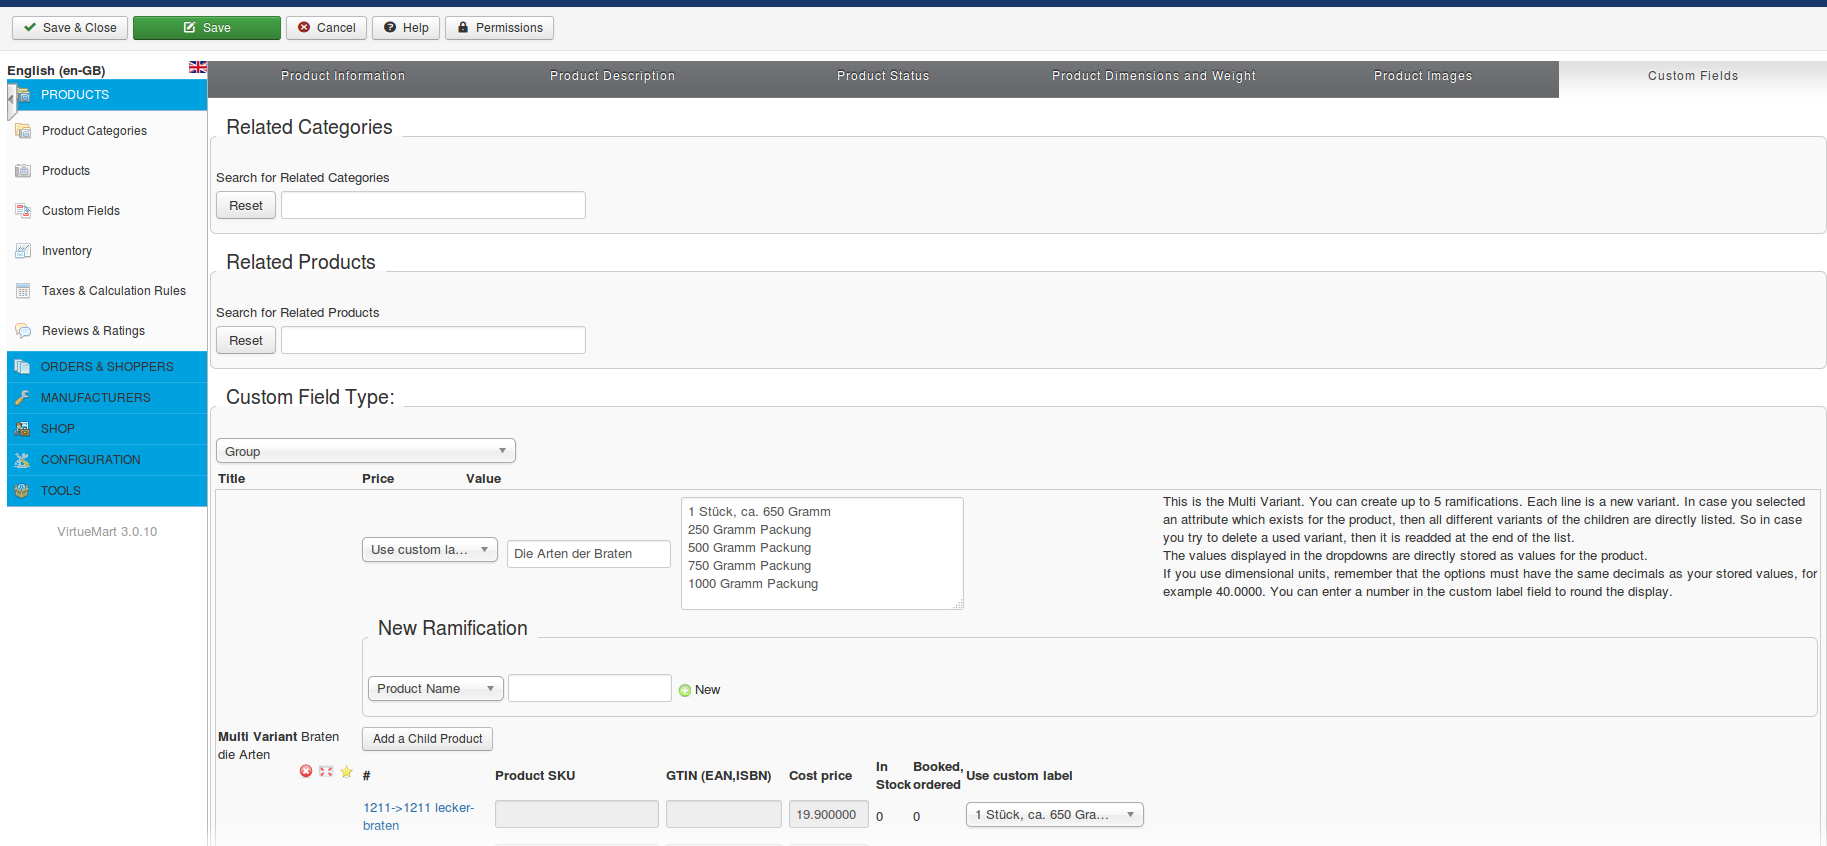Screen dimensions: 1827x846
Task: Open Product Categories in sidebar
Action: pos(94,131)
